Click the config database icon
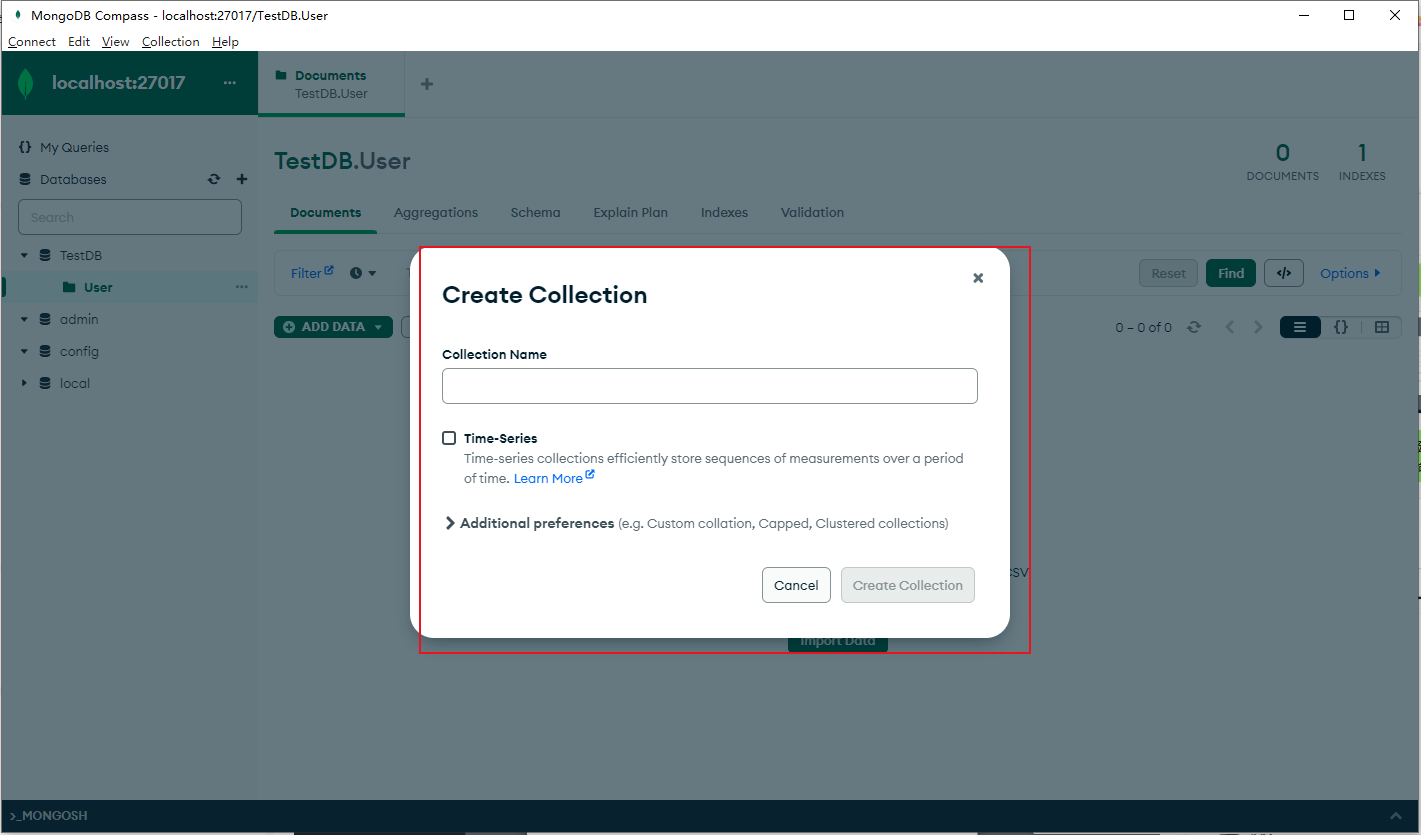The width and height of the screenshot is (1421, 835). [x=45, y=352]
